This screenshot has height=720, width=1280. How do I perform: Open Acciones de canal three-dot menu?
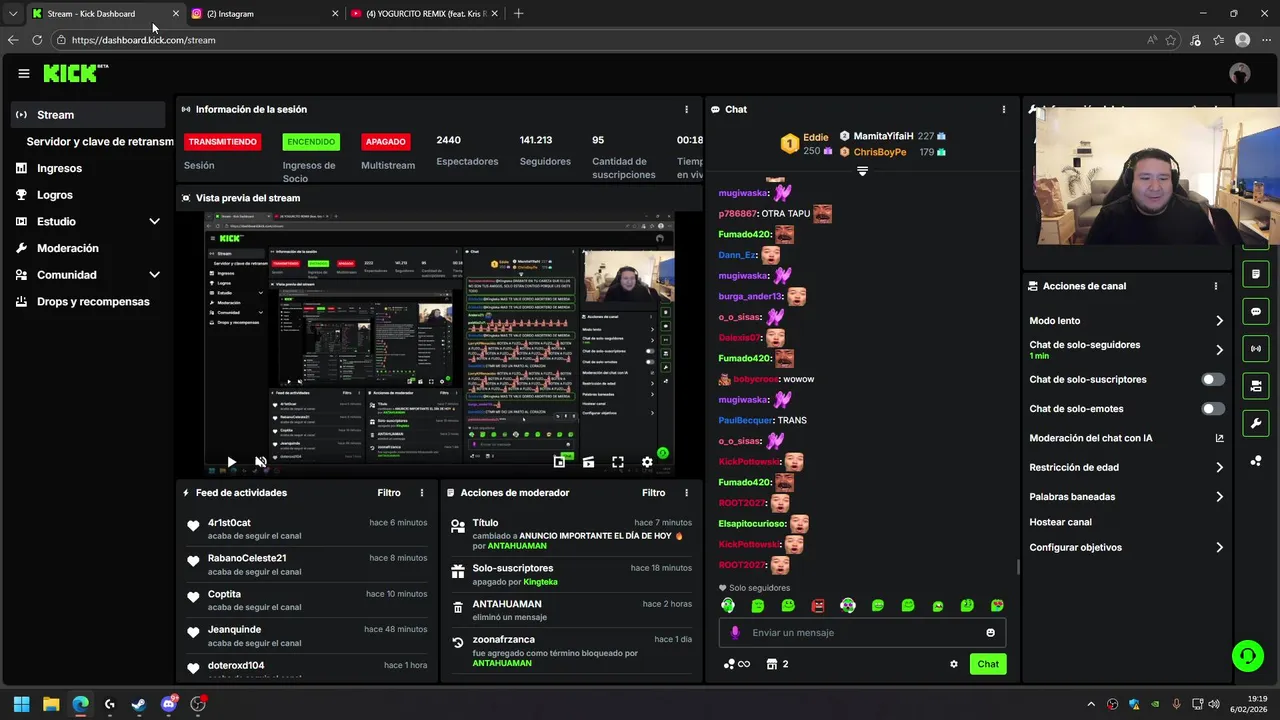click(x=1216, y=286)
